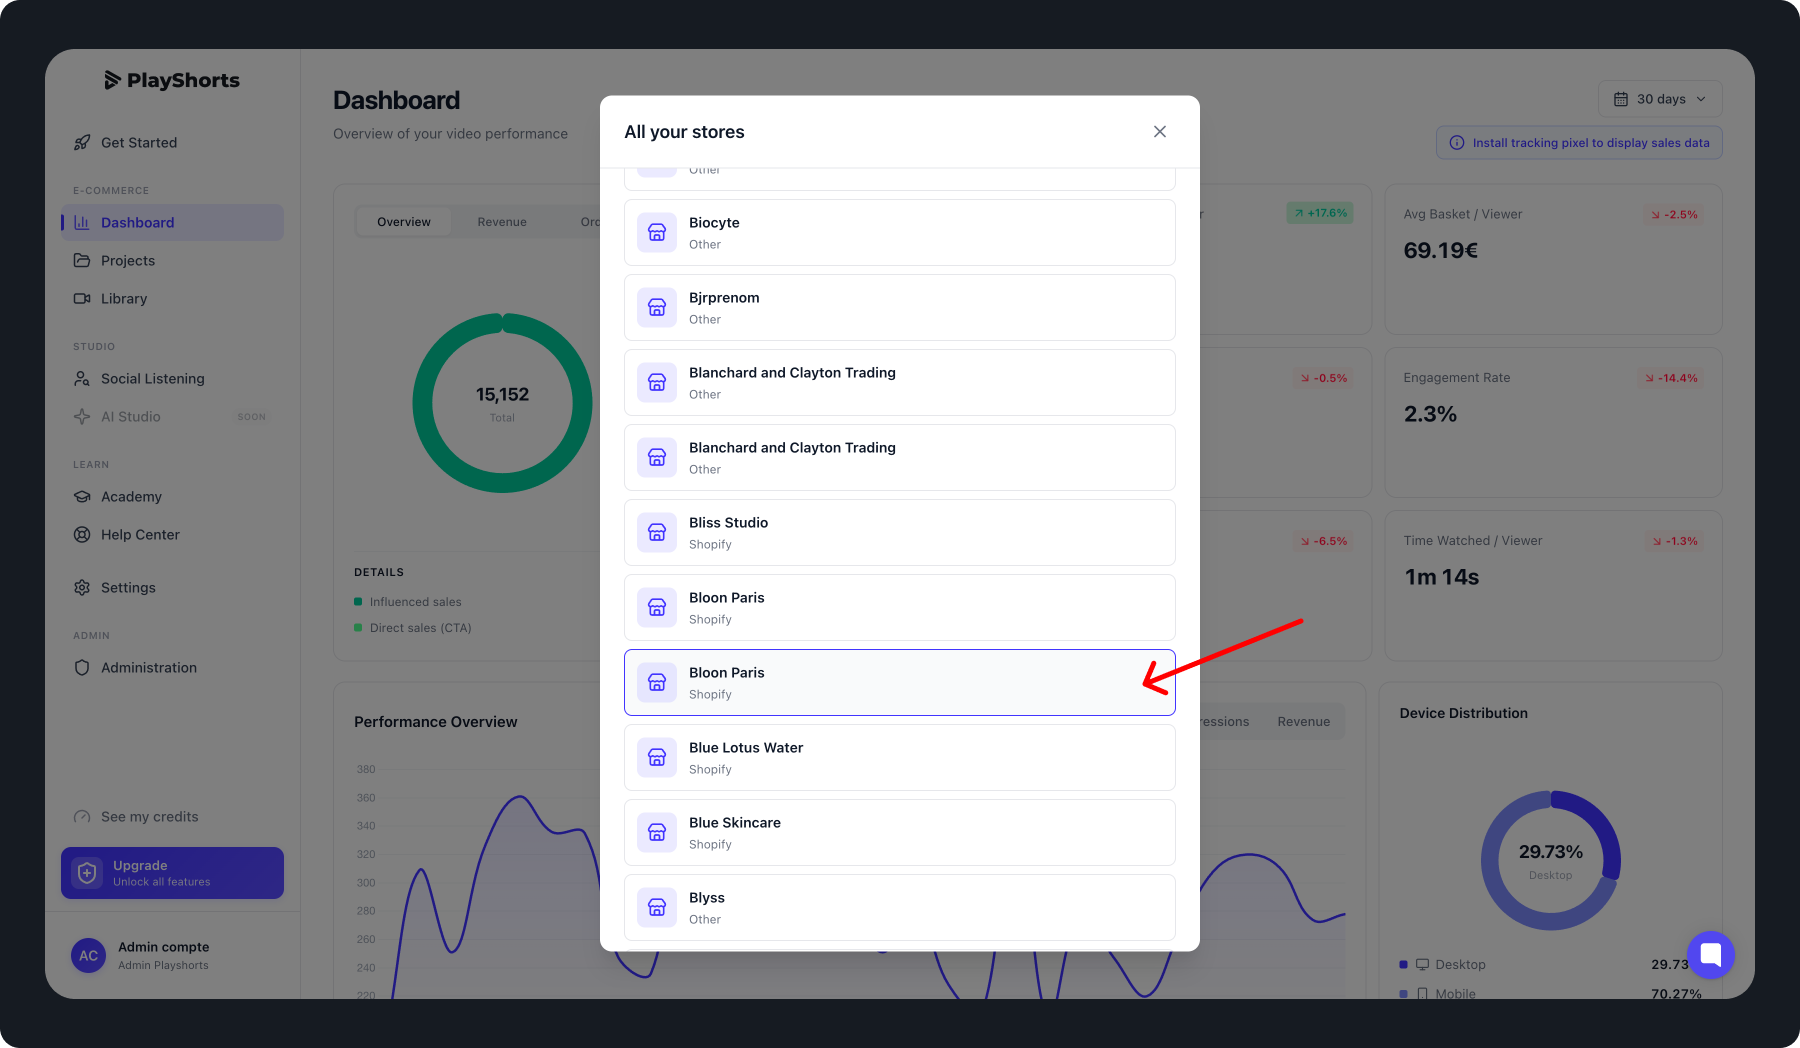Viewport: 1800px width, 1048px height.
Task: Open Administration via its shield icon
Action: (x=82, y=668)
